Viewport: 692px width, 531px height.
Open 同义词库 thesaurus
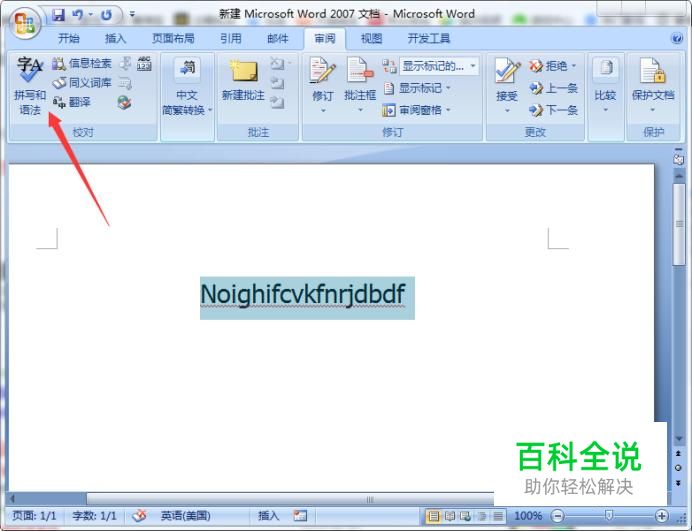click(x=82, y=83)
